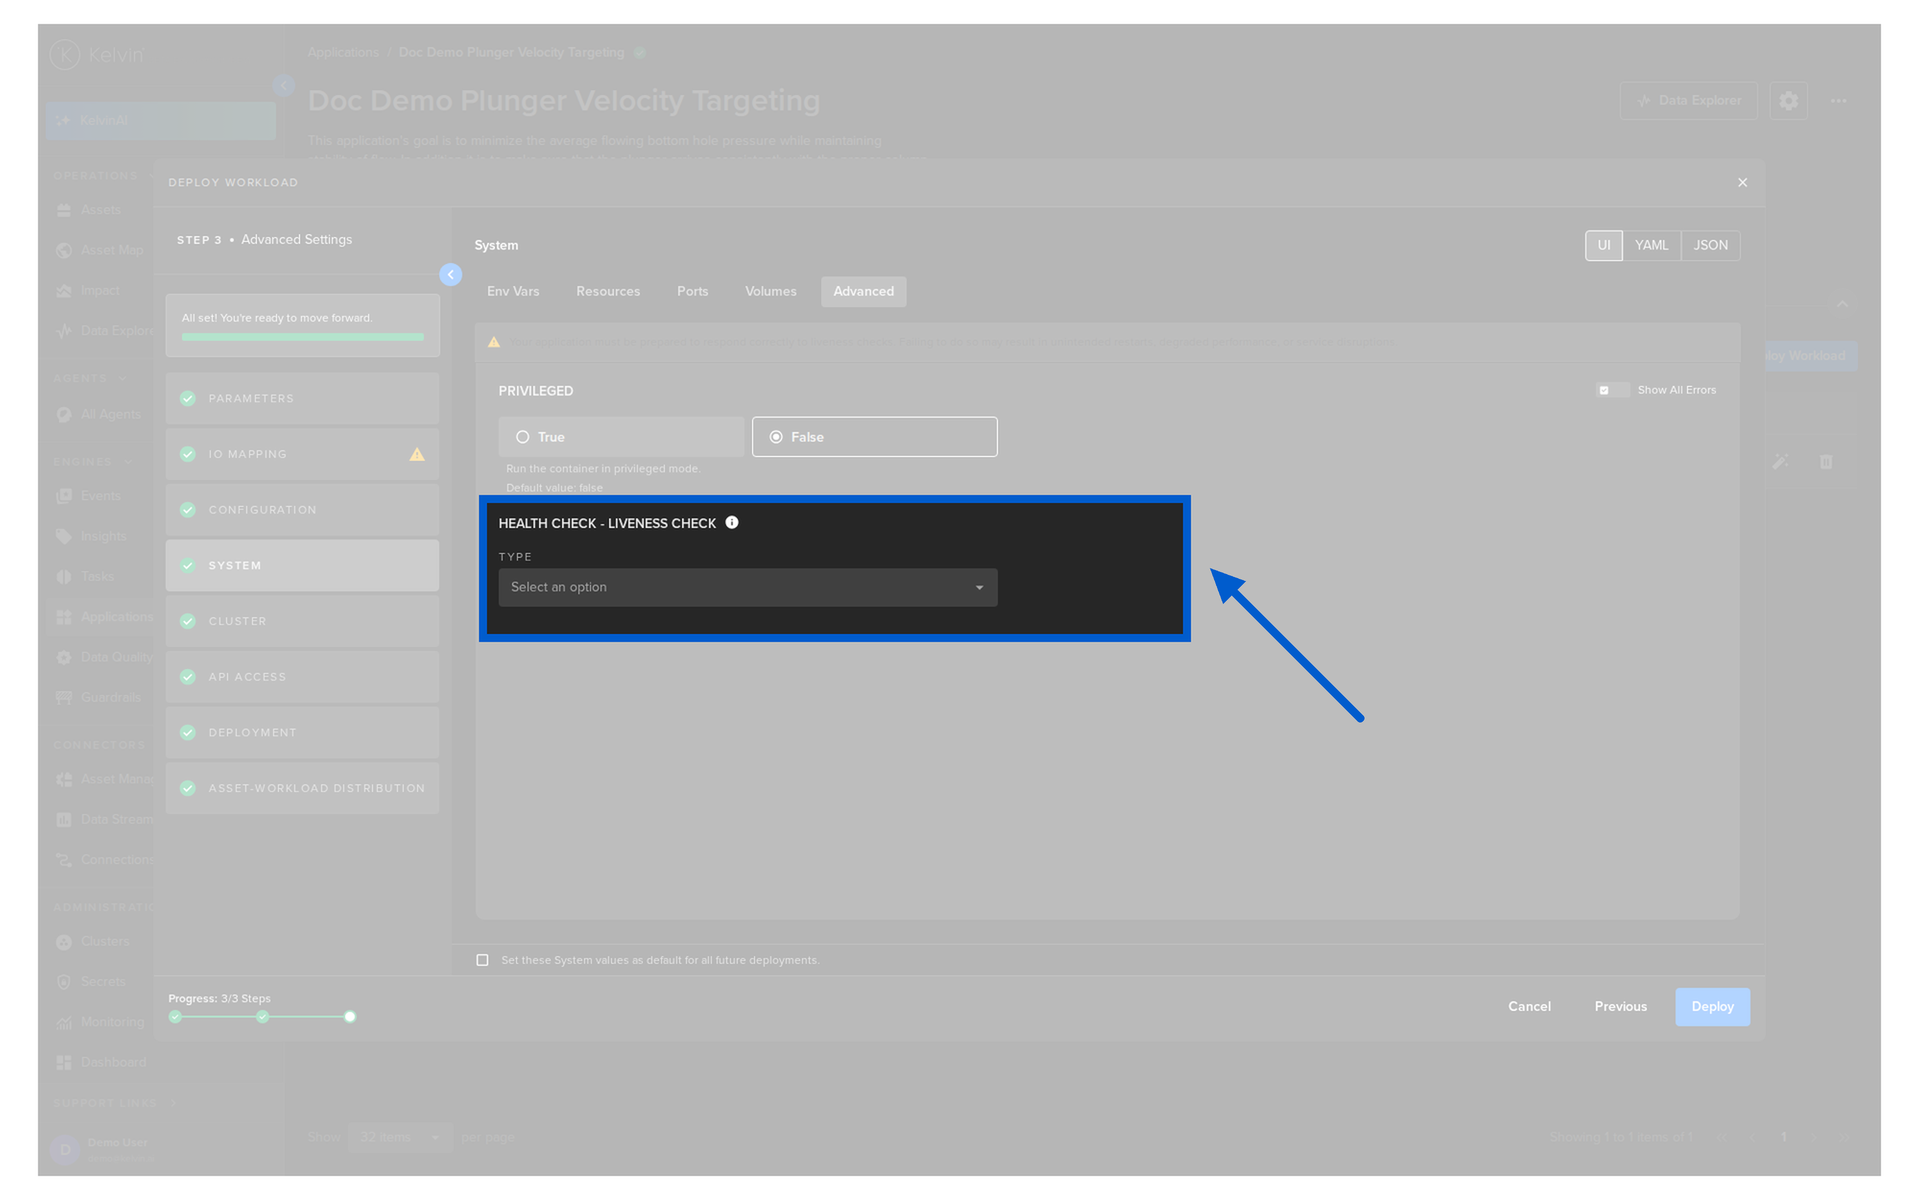The image size is (1920, 1200).
Task: Switch to the Env Vars tab
Action: point(513,291)
